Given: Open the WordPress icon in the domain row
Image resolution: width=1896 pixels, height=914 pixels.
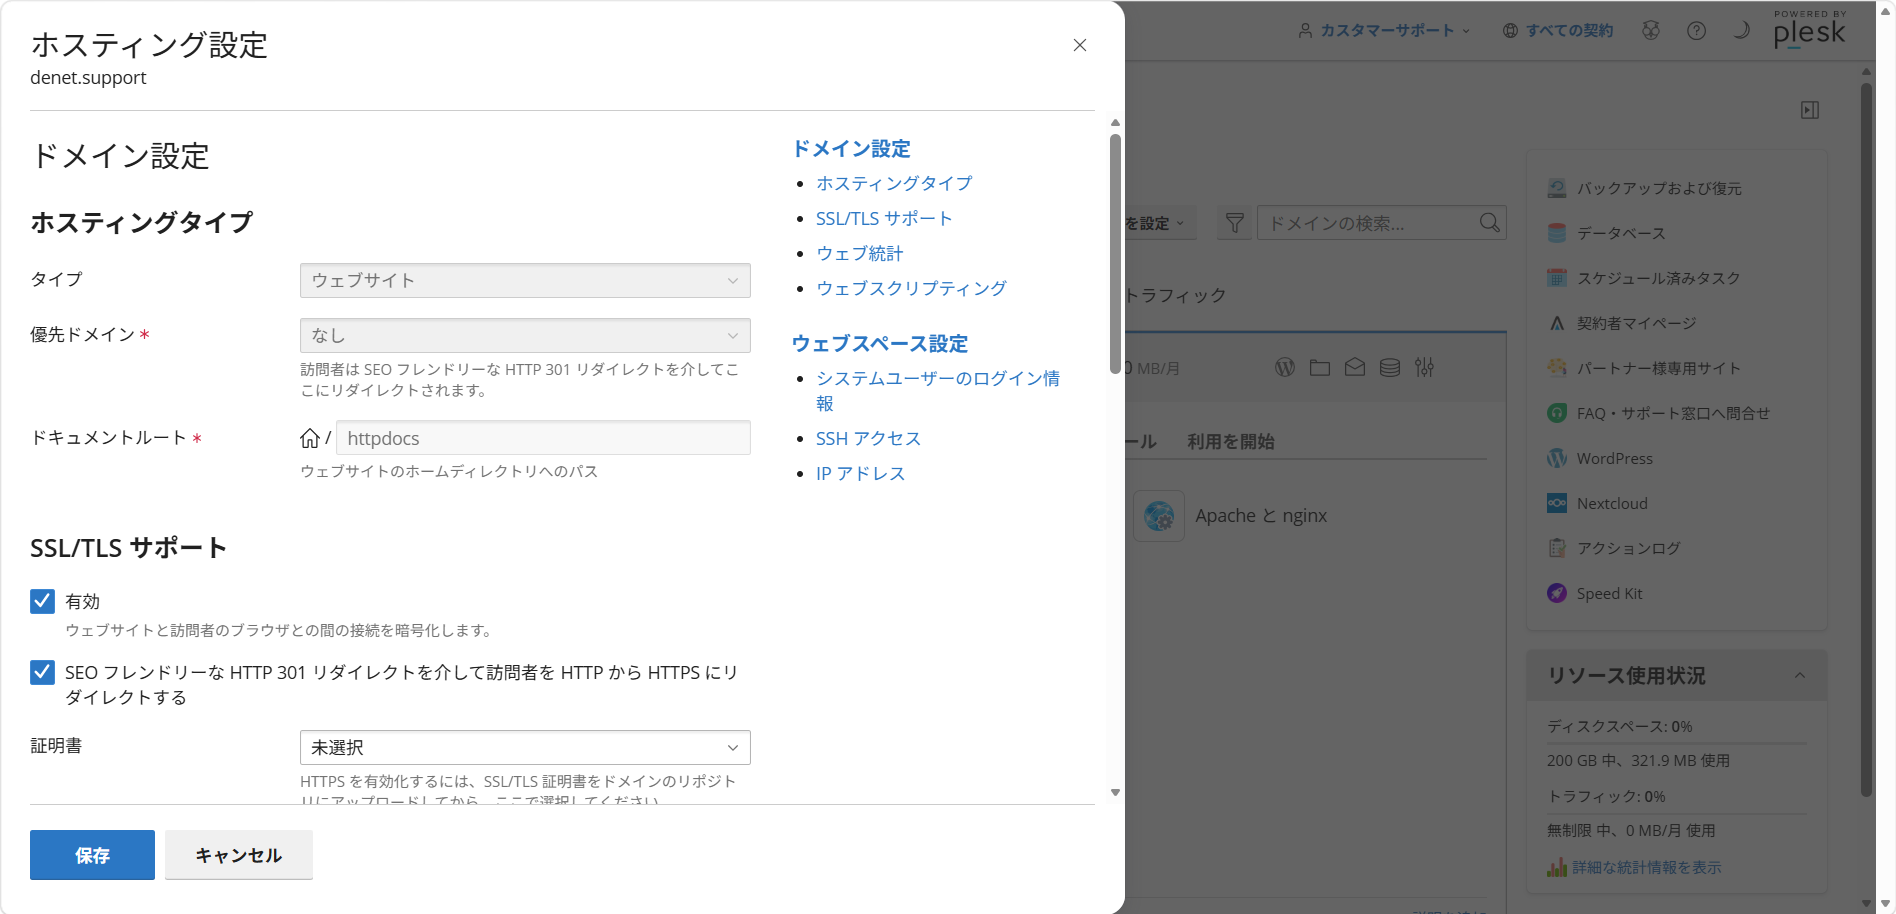Looking at the screenshot, I should 1285,367.
